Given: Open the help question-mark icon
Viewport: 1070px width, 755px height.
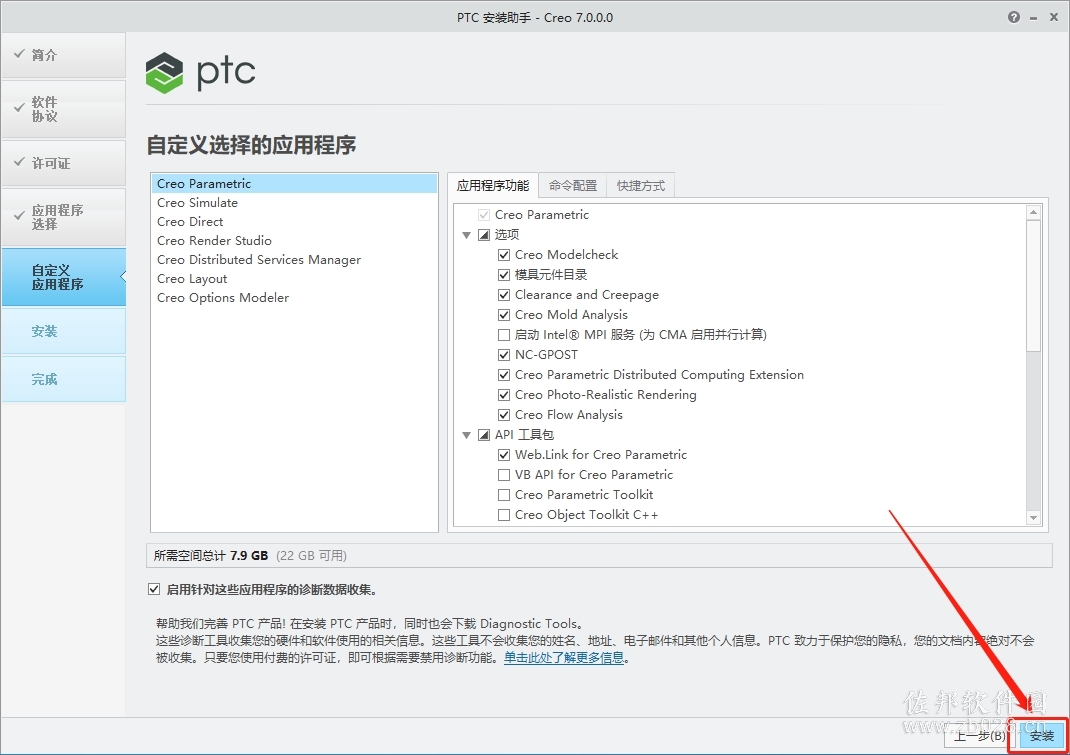Looking at the screenshot, I should point(1014,17).
